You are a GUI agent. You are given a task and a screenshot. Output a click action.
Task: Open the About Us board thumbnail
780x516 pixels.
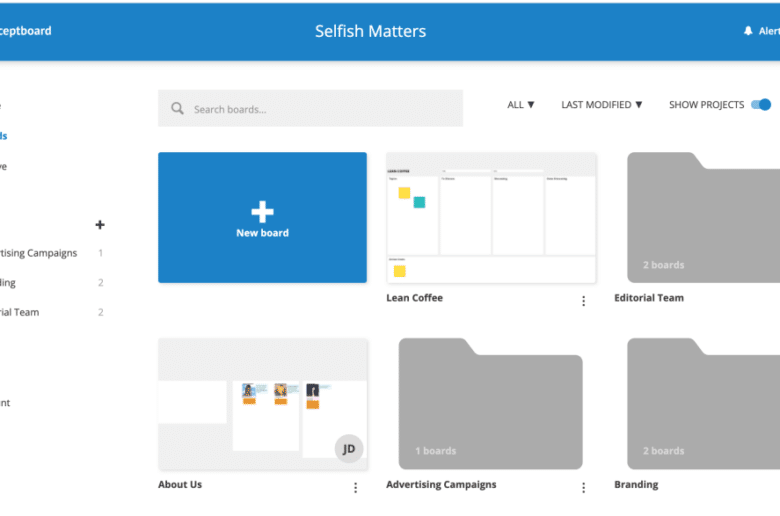coord(262,403)
